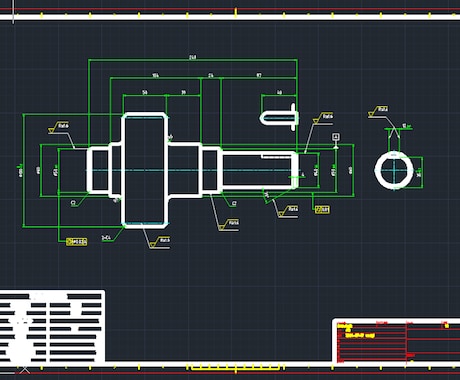Screen dimensions: 460x380
Task: Select the C2 chamfer label on the left
Action: [74, 203]
